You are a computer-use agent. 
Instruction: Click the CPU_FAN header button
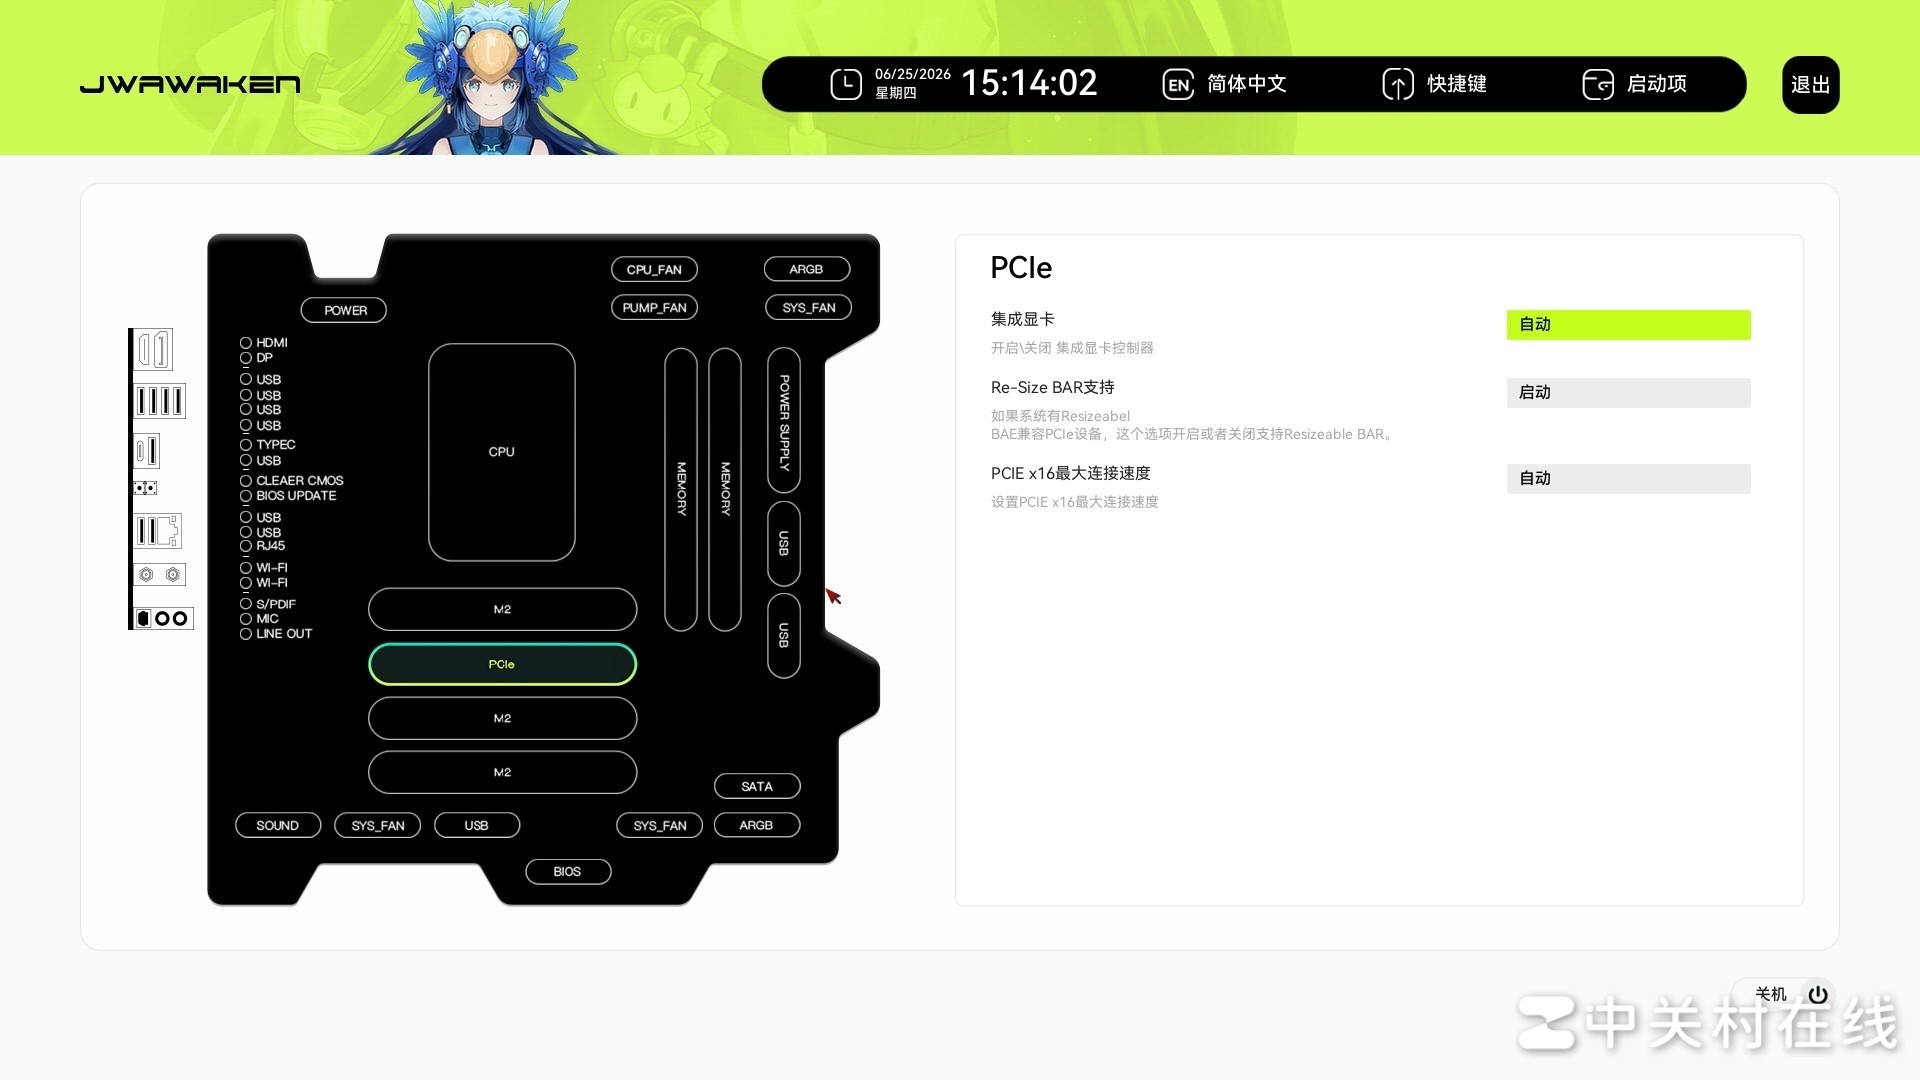coord(654,270)
